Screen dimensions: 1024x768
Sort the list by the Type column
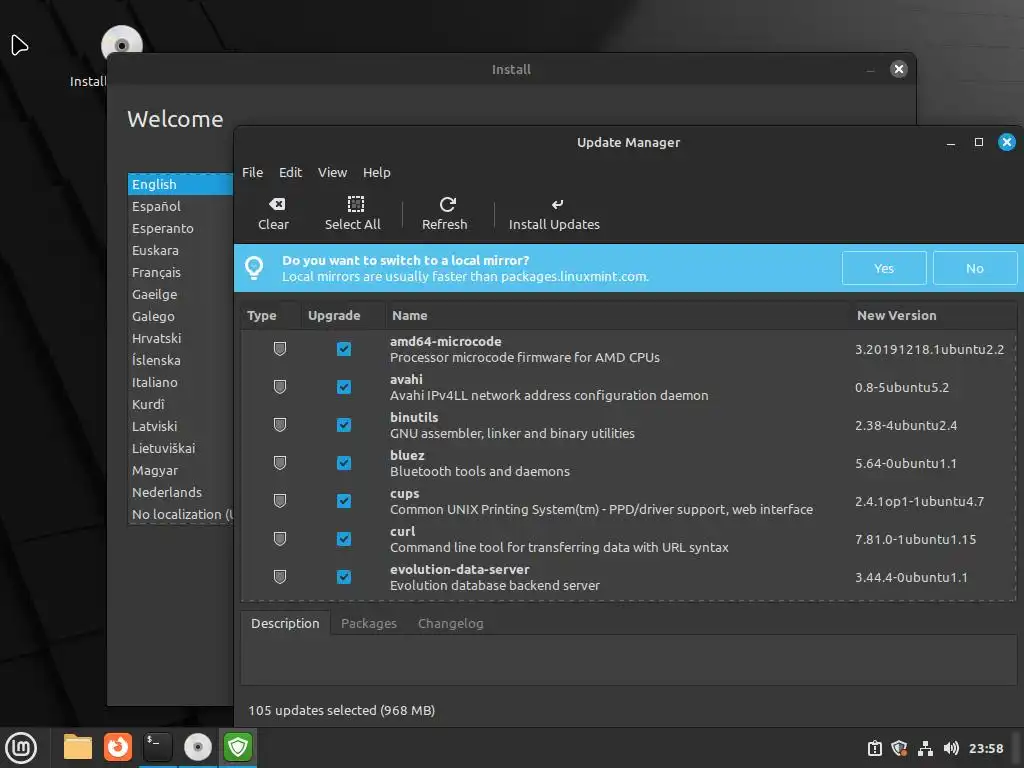[x=270, y=315]
